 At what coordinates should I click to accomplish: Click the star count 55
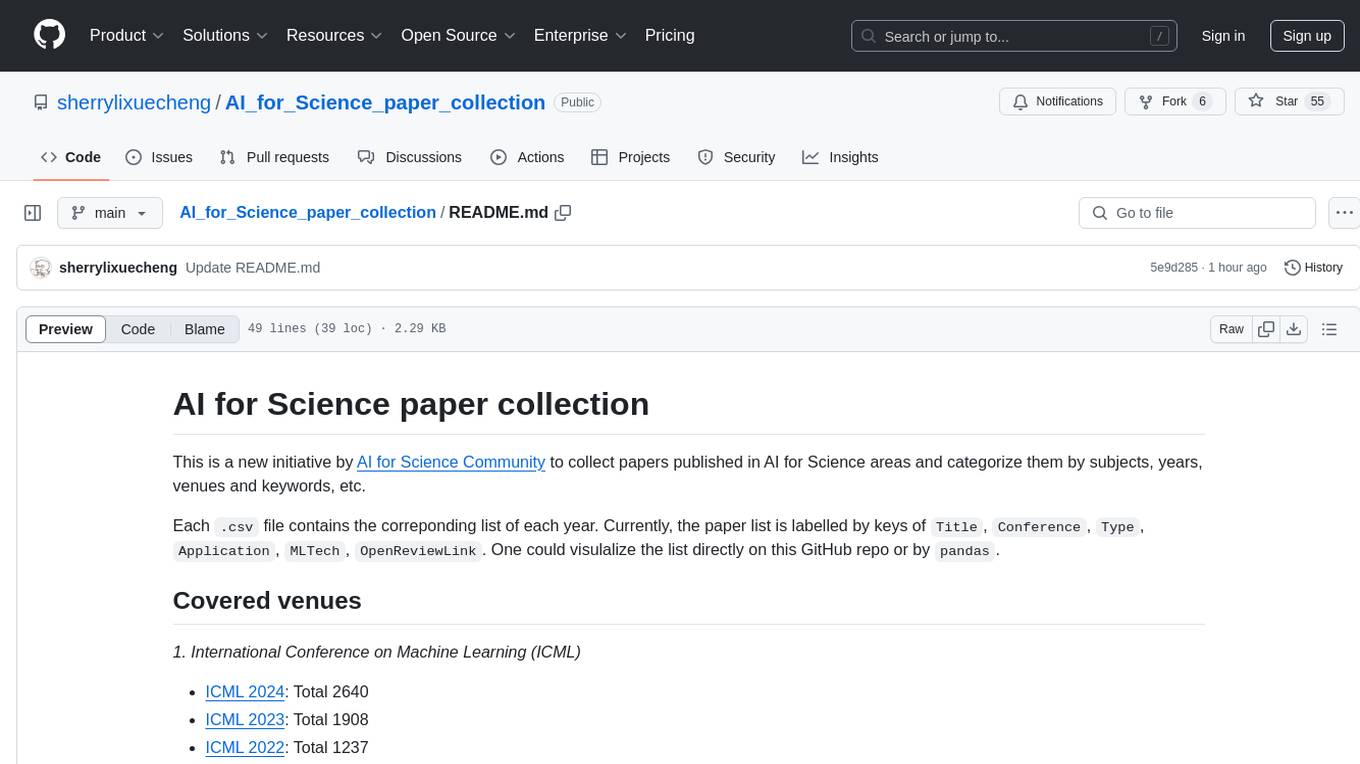(x=1317, y=101)
